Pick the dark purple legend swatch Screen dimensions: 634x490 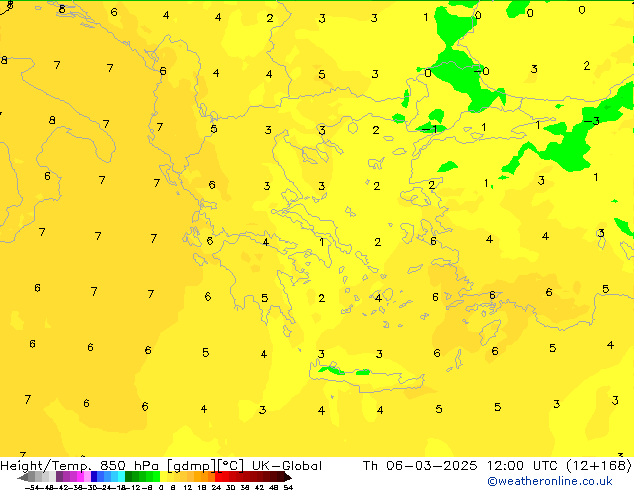click(59, 476)
